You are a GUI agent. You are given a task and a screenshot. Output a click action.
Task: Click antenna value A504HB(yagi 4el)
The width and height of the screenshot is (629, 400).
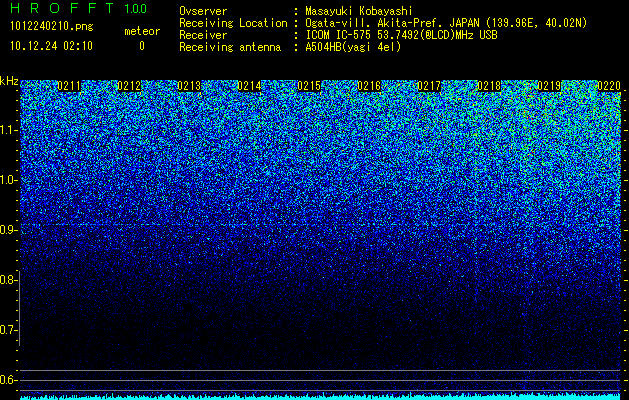pos(353,47)
